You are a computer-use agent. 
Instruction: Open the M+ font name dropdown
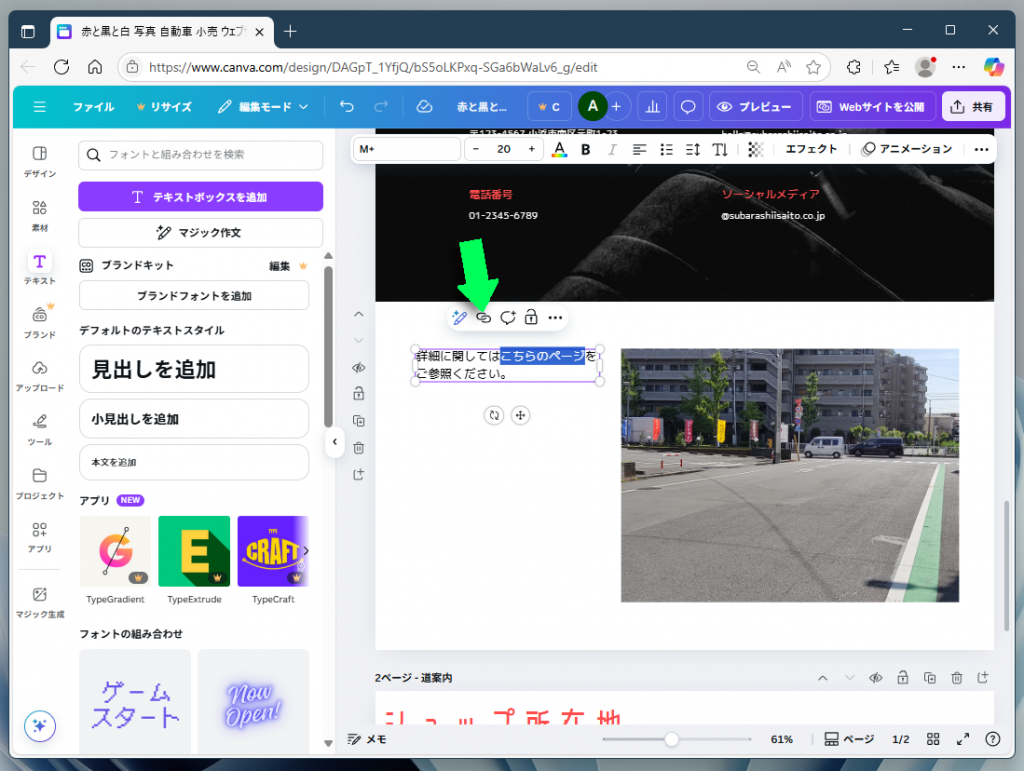click(x=406, y=148)
